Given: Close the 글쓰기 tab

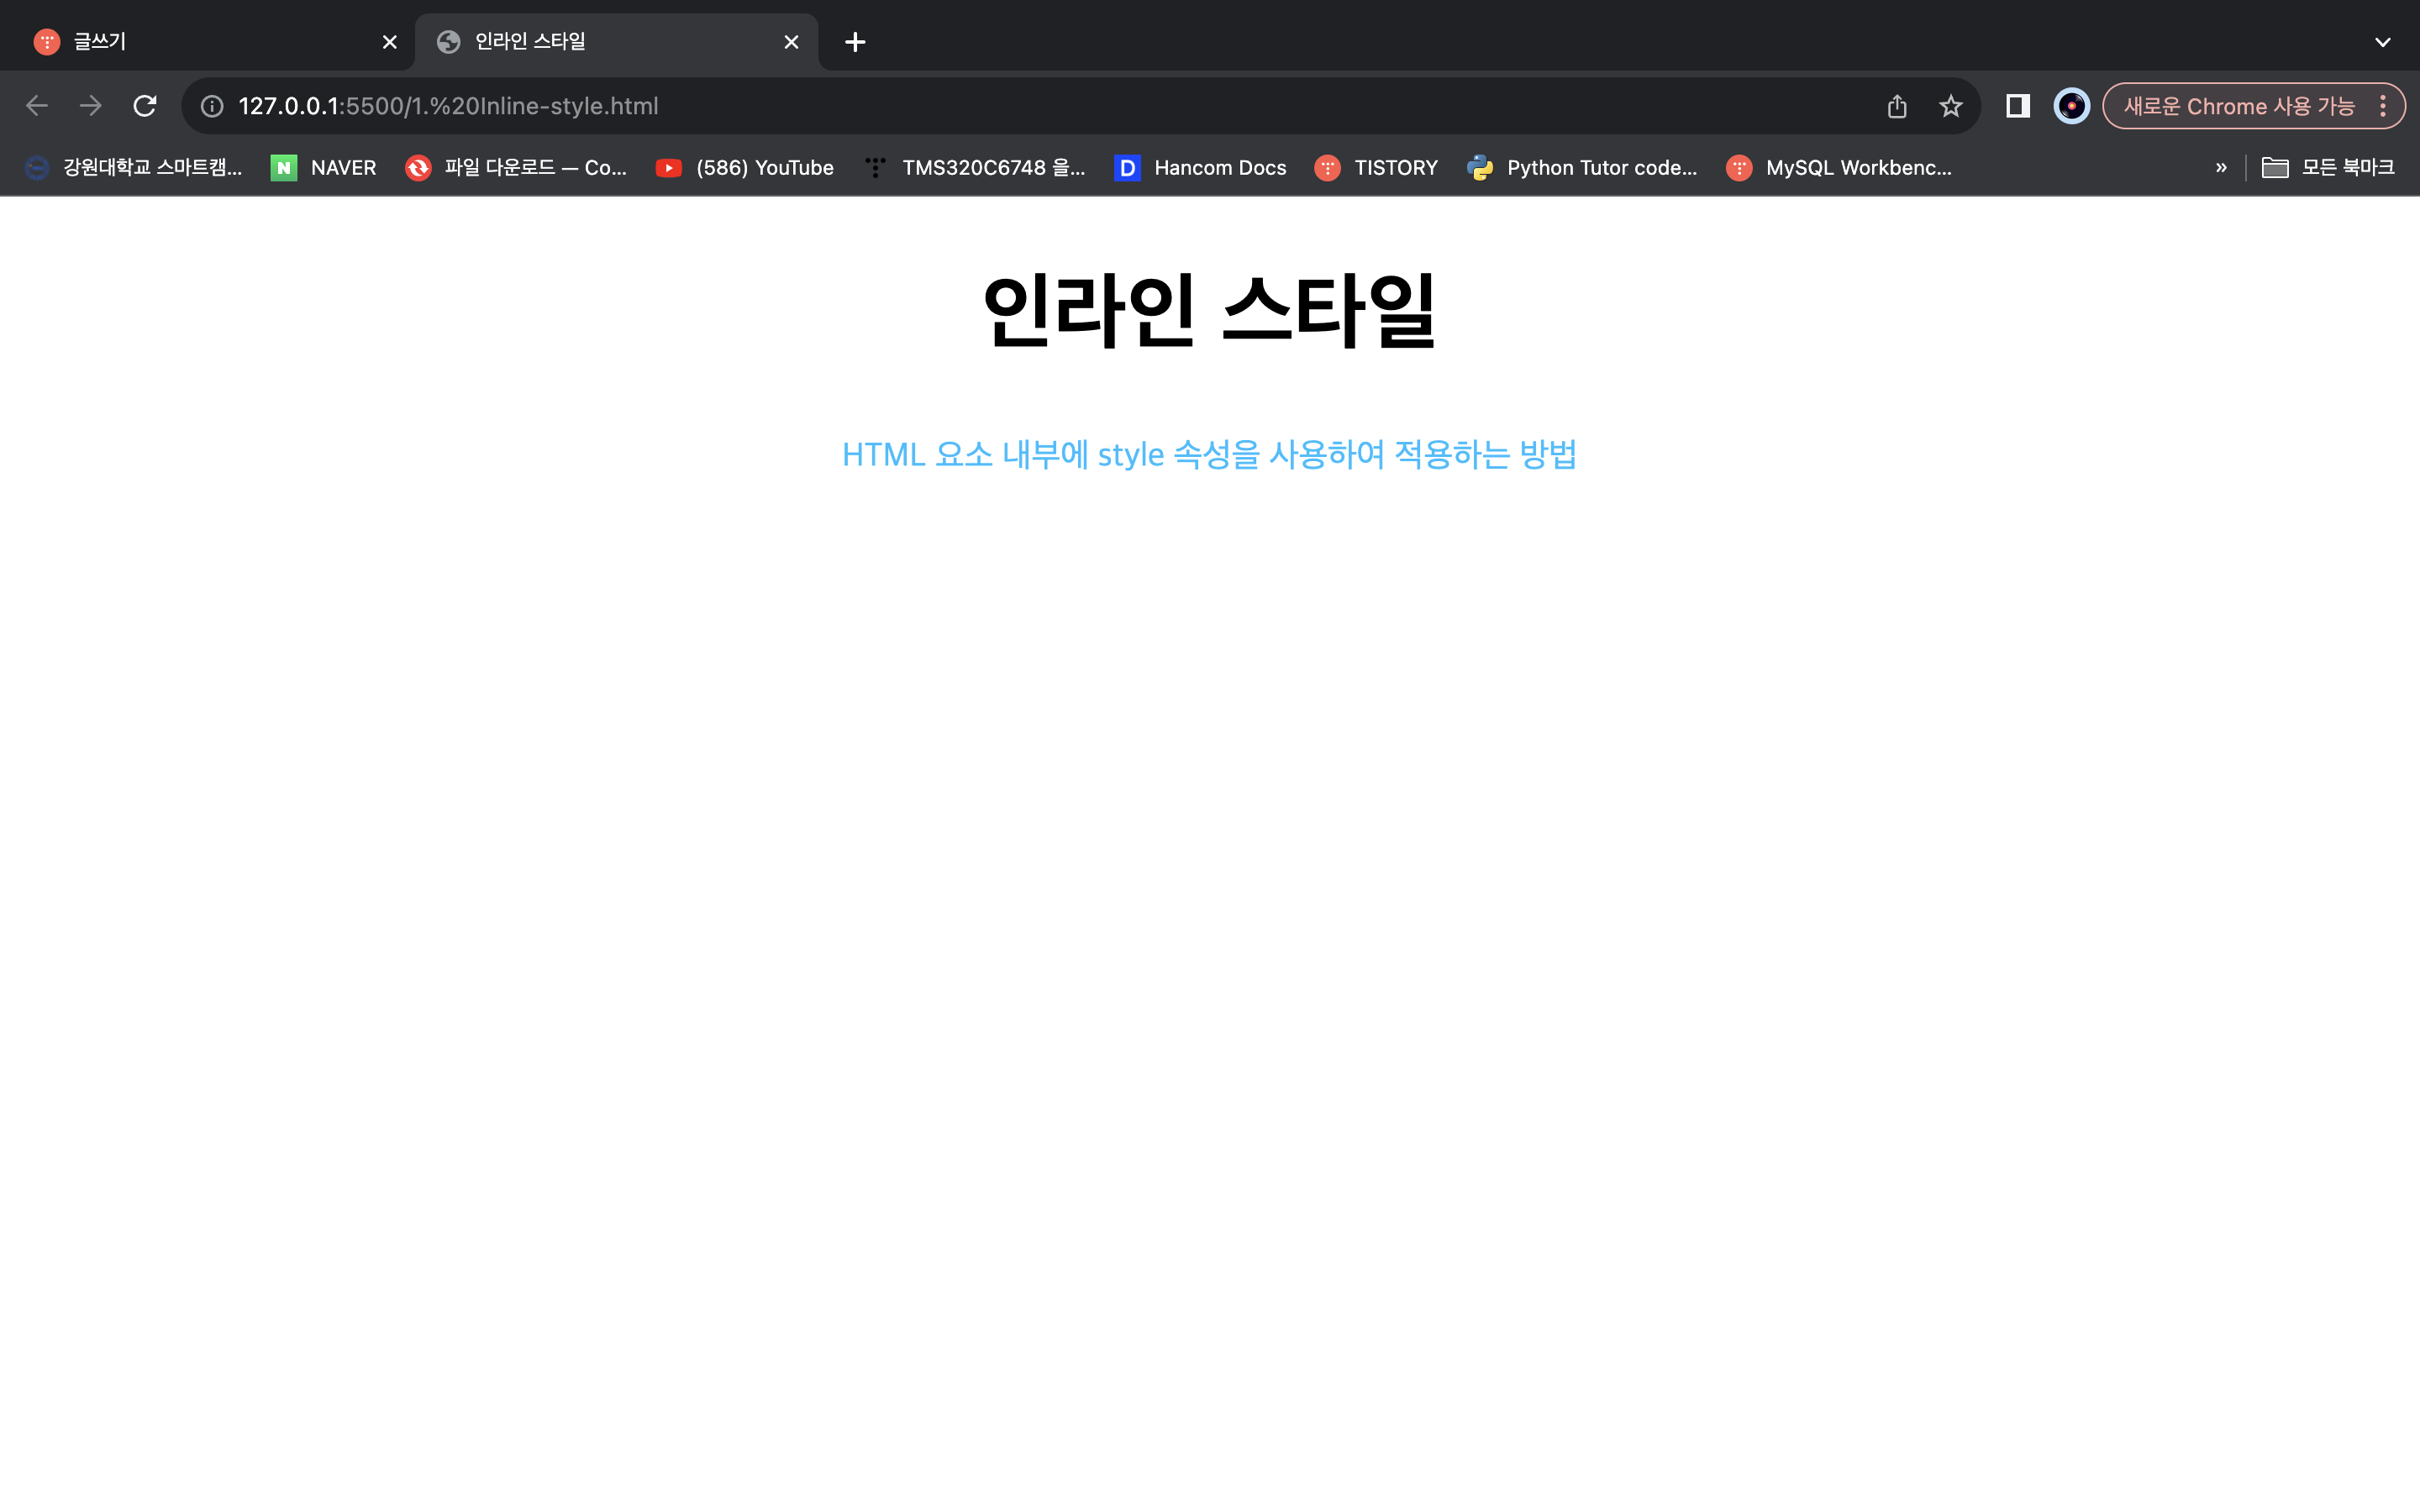Looking at the screenshot, I should 390,42.
